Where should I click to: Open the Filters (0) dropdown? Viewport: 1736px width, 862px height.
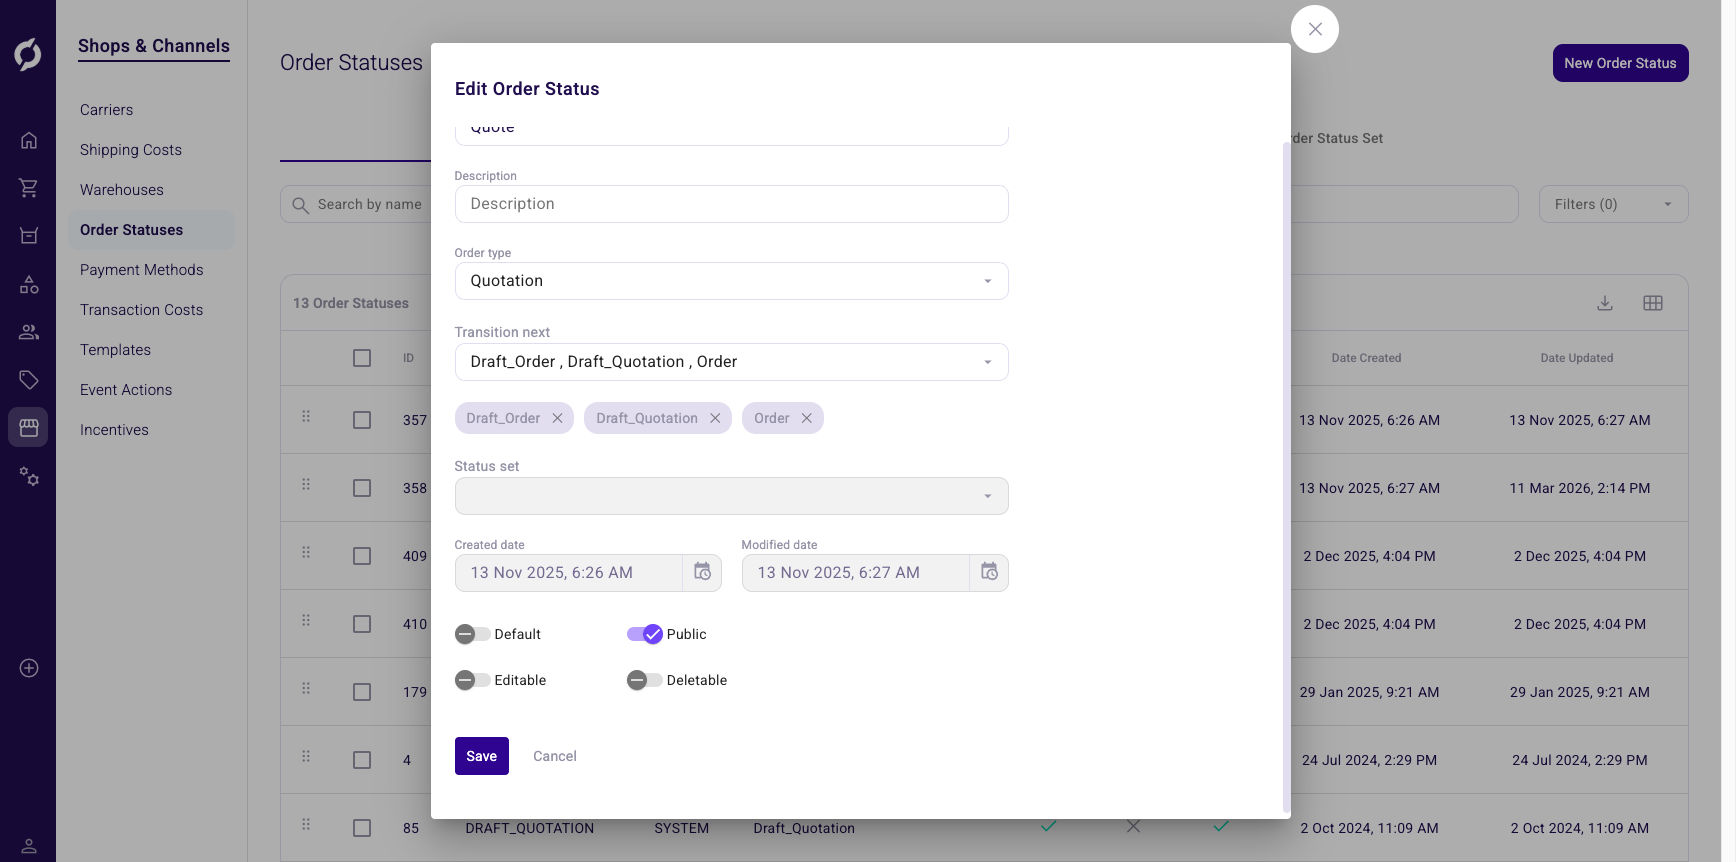tap(1613, 204)
